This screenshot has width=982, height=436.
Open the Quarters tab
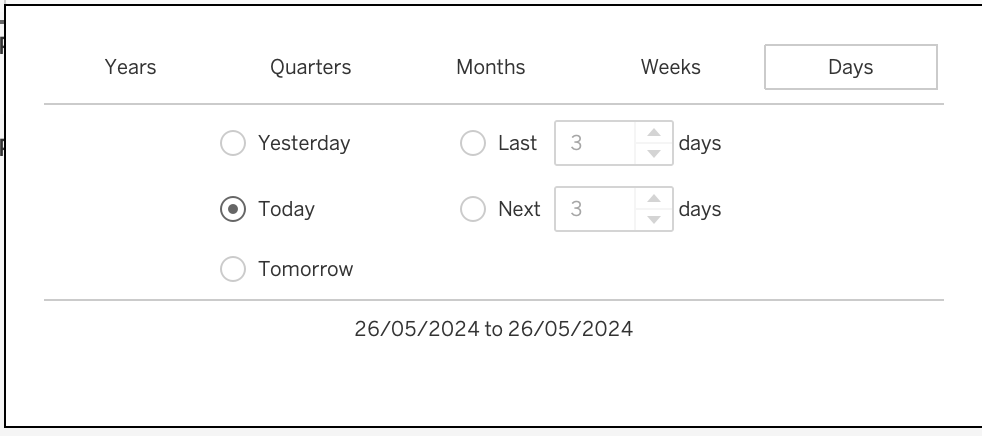tap(310, 67)
